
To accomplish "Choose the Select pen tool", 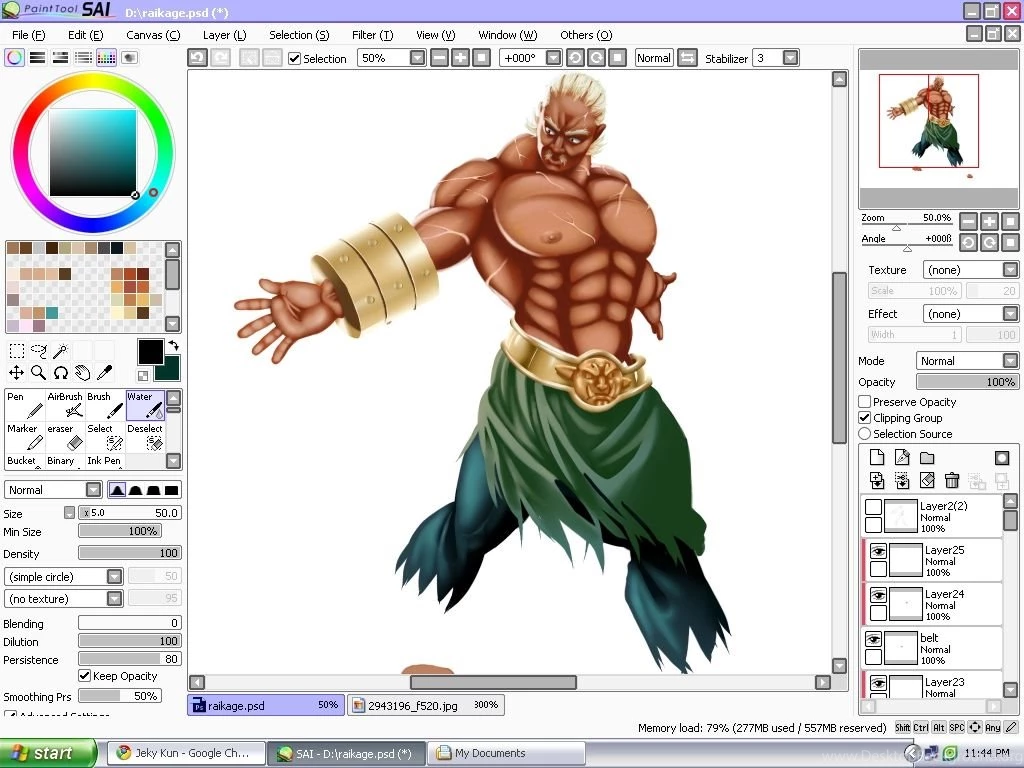I will (x=104, y=437).
